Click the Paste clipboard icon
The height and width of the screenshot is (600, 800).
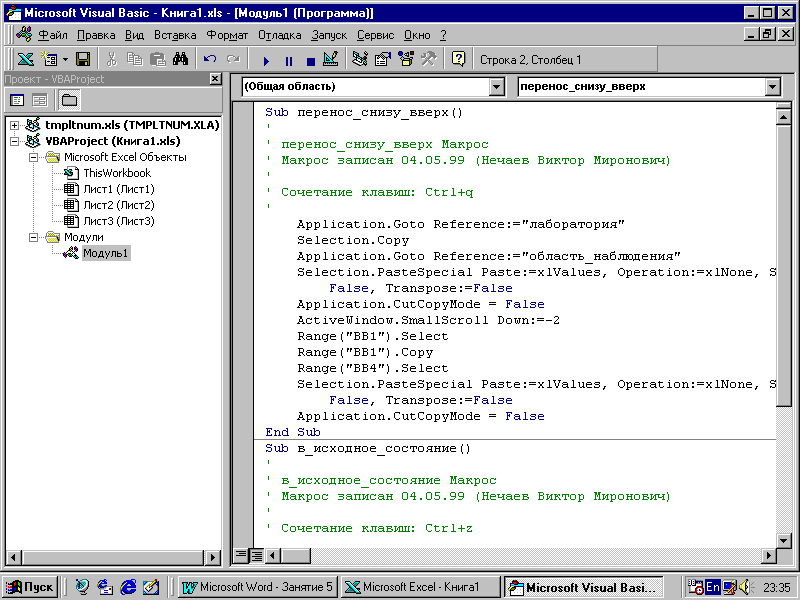[158, 59]
